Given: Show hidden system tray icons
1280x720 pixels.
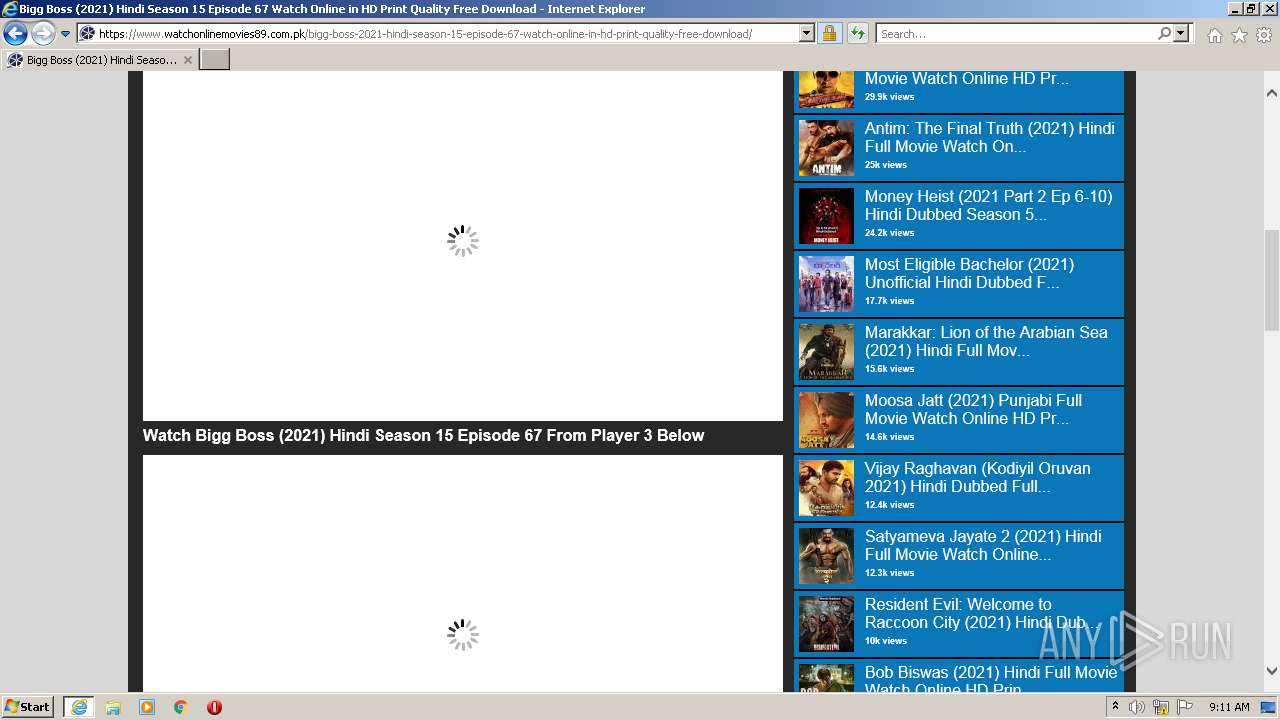Looking at the screenshot, I should click(1115, 707).
